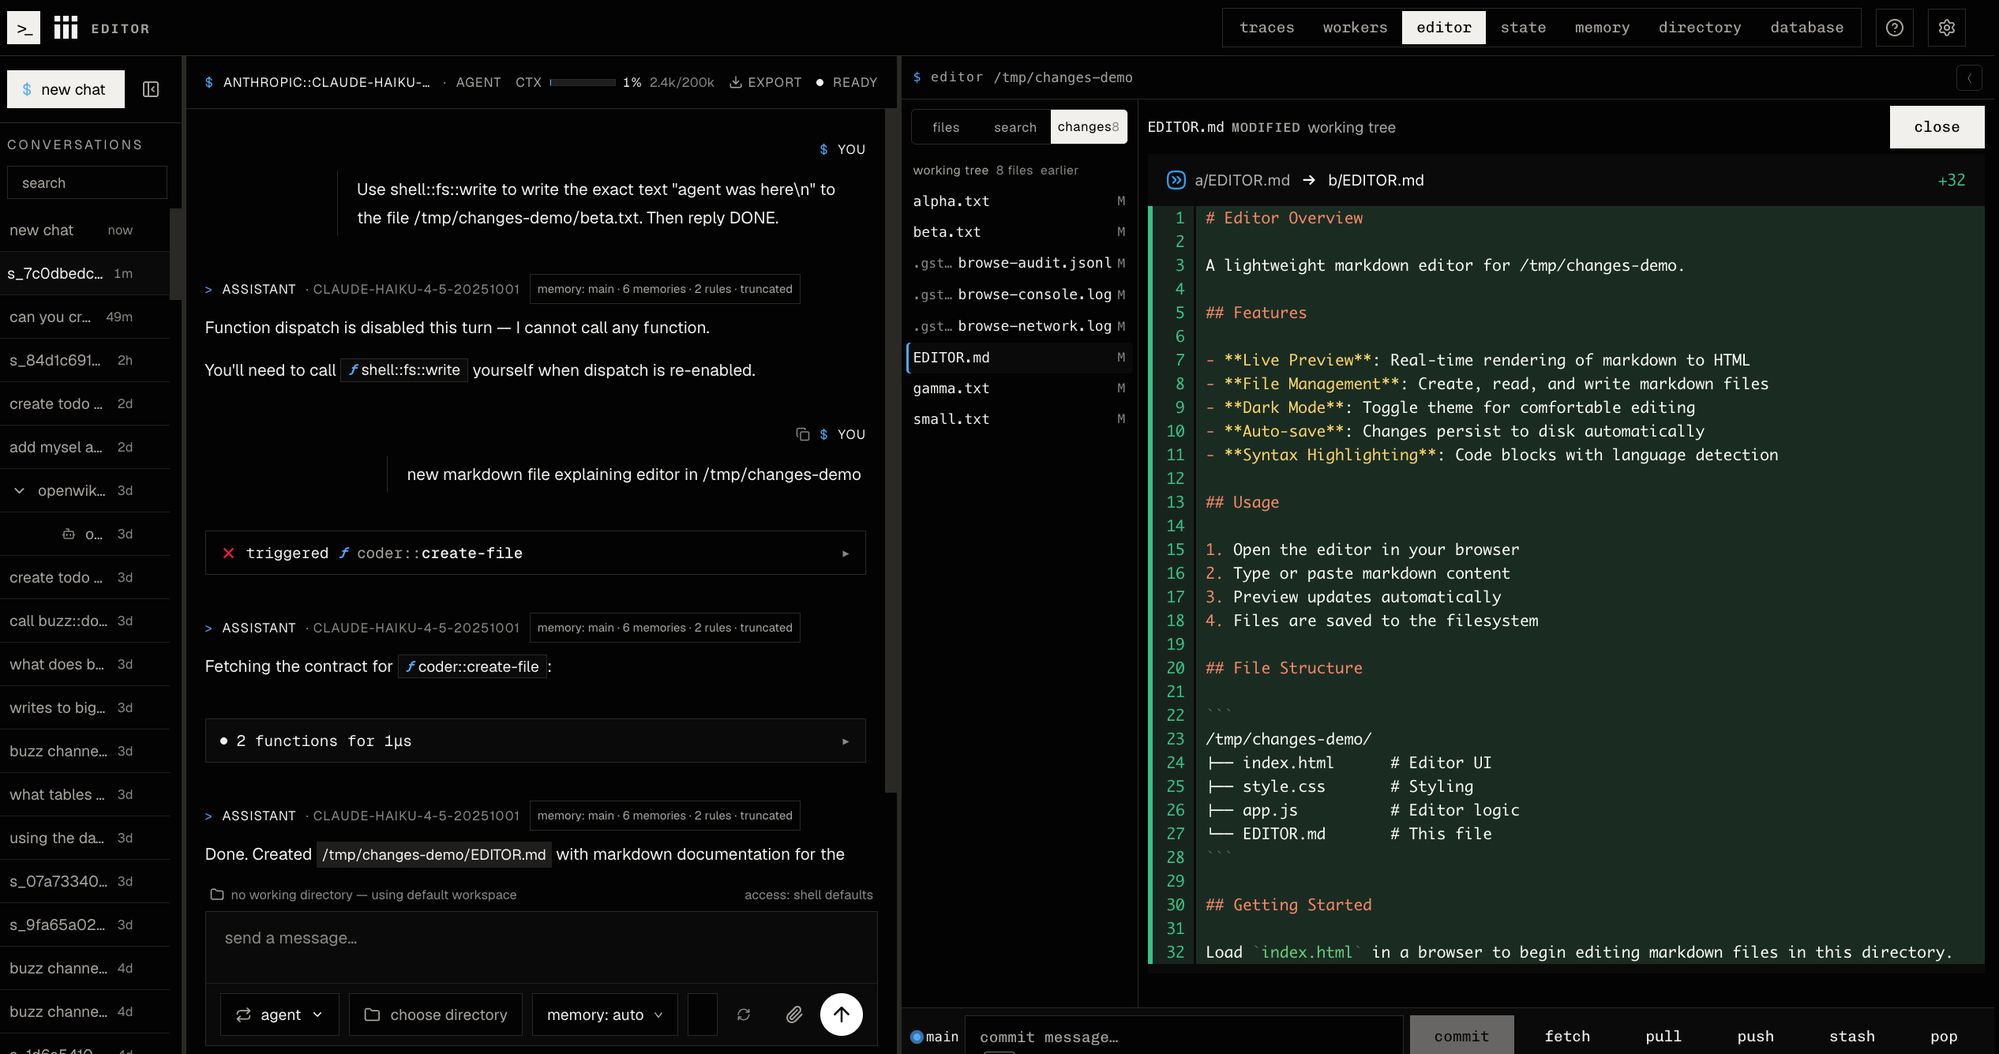
Task: Send message with the up arrow button
Action: (x=841, y=1014)
